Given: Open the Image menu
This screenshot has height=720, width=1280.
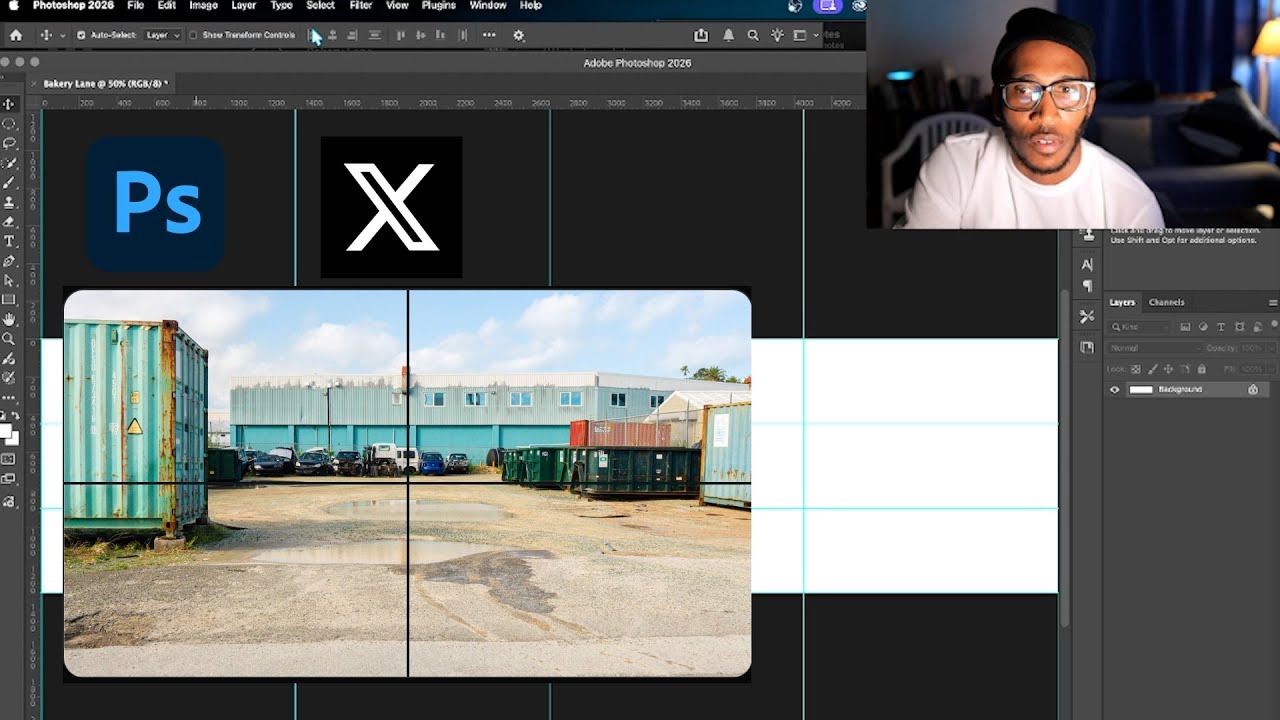Looking at the screenshot, I should (203, 5).
